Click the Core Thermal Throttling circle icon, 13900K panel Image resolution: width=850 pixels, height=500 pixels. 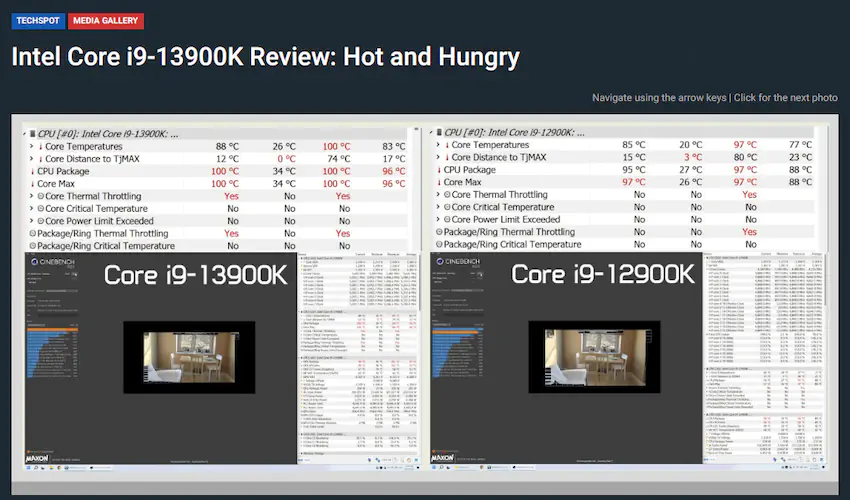coord(41,196)
